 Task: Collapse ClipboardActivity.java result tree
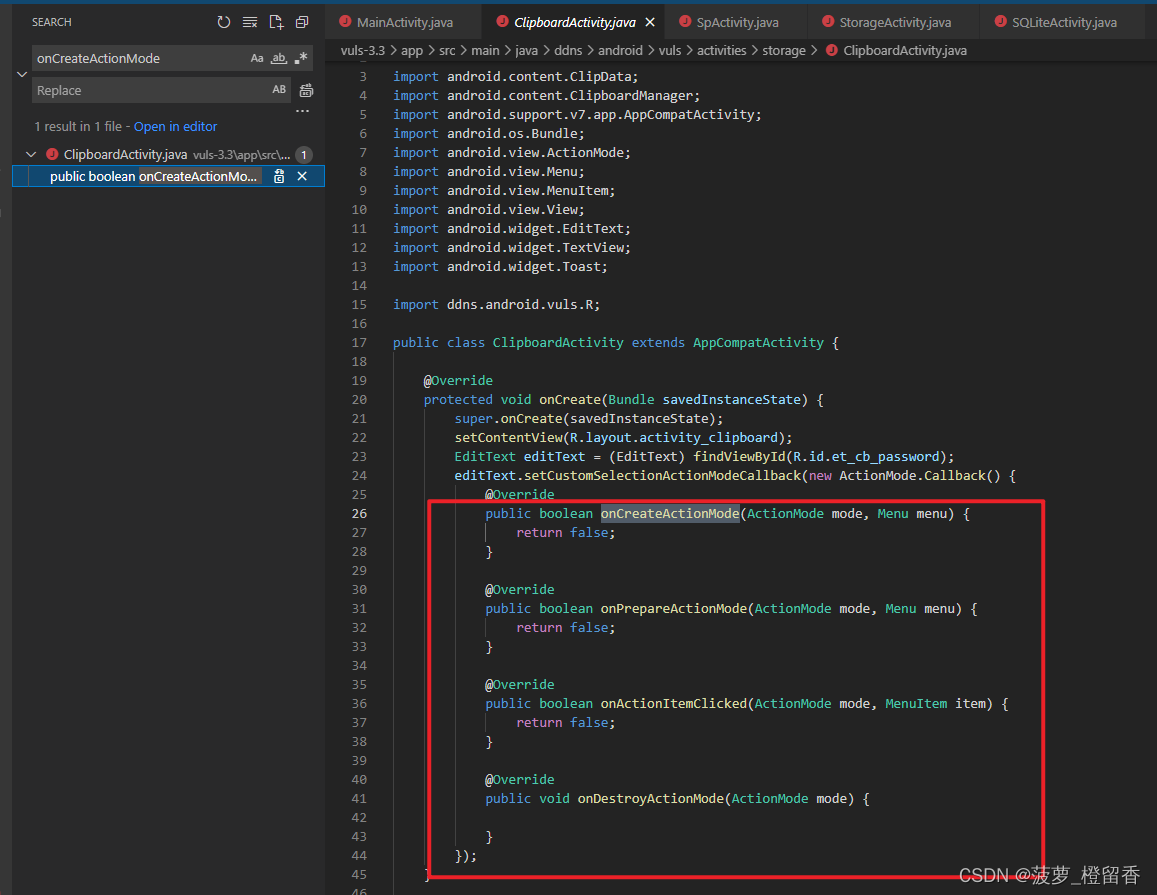(x=32, y=155)
